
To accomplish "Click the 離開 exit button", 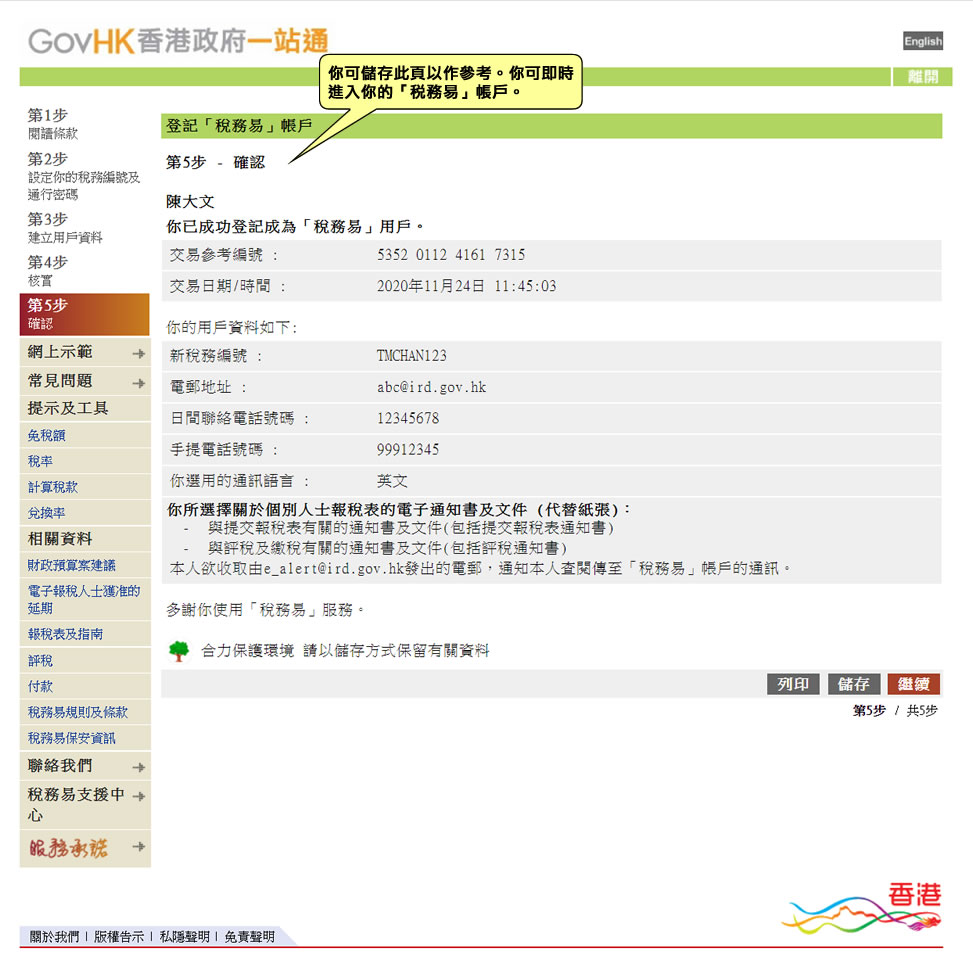I will [921, 74].
